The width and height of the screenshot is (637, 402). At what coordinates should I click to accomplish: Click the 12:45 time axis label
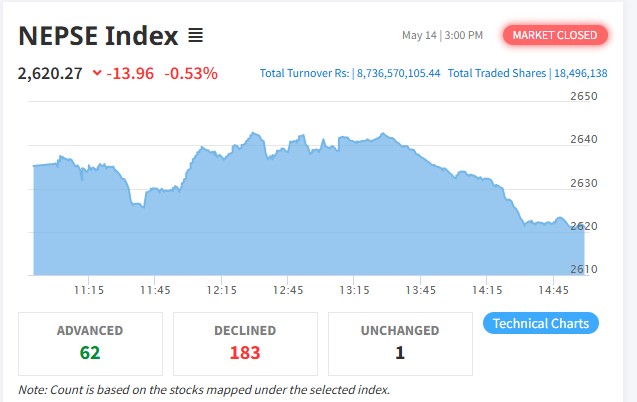click(288, 290)
